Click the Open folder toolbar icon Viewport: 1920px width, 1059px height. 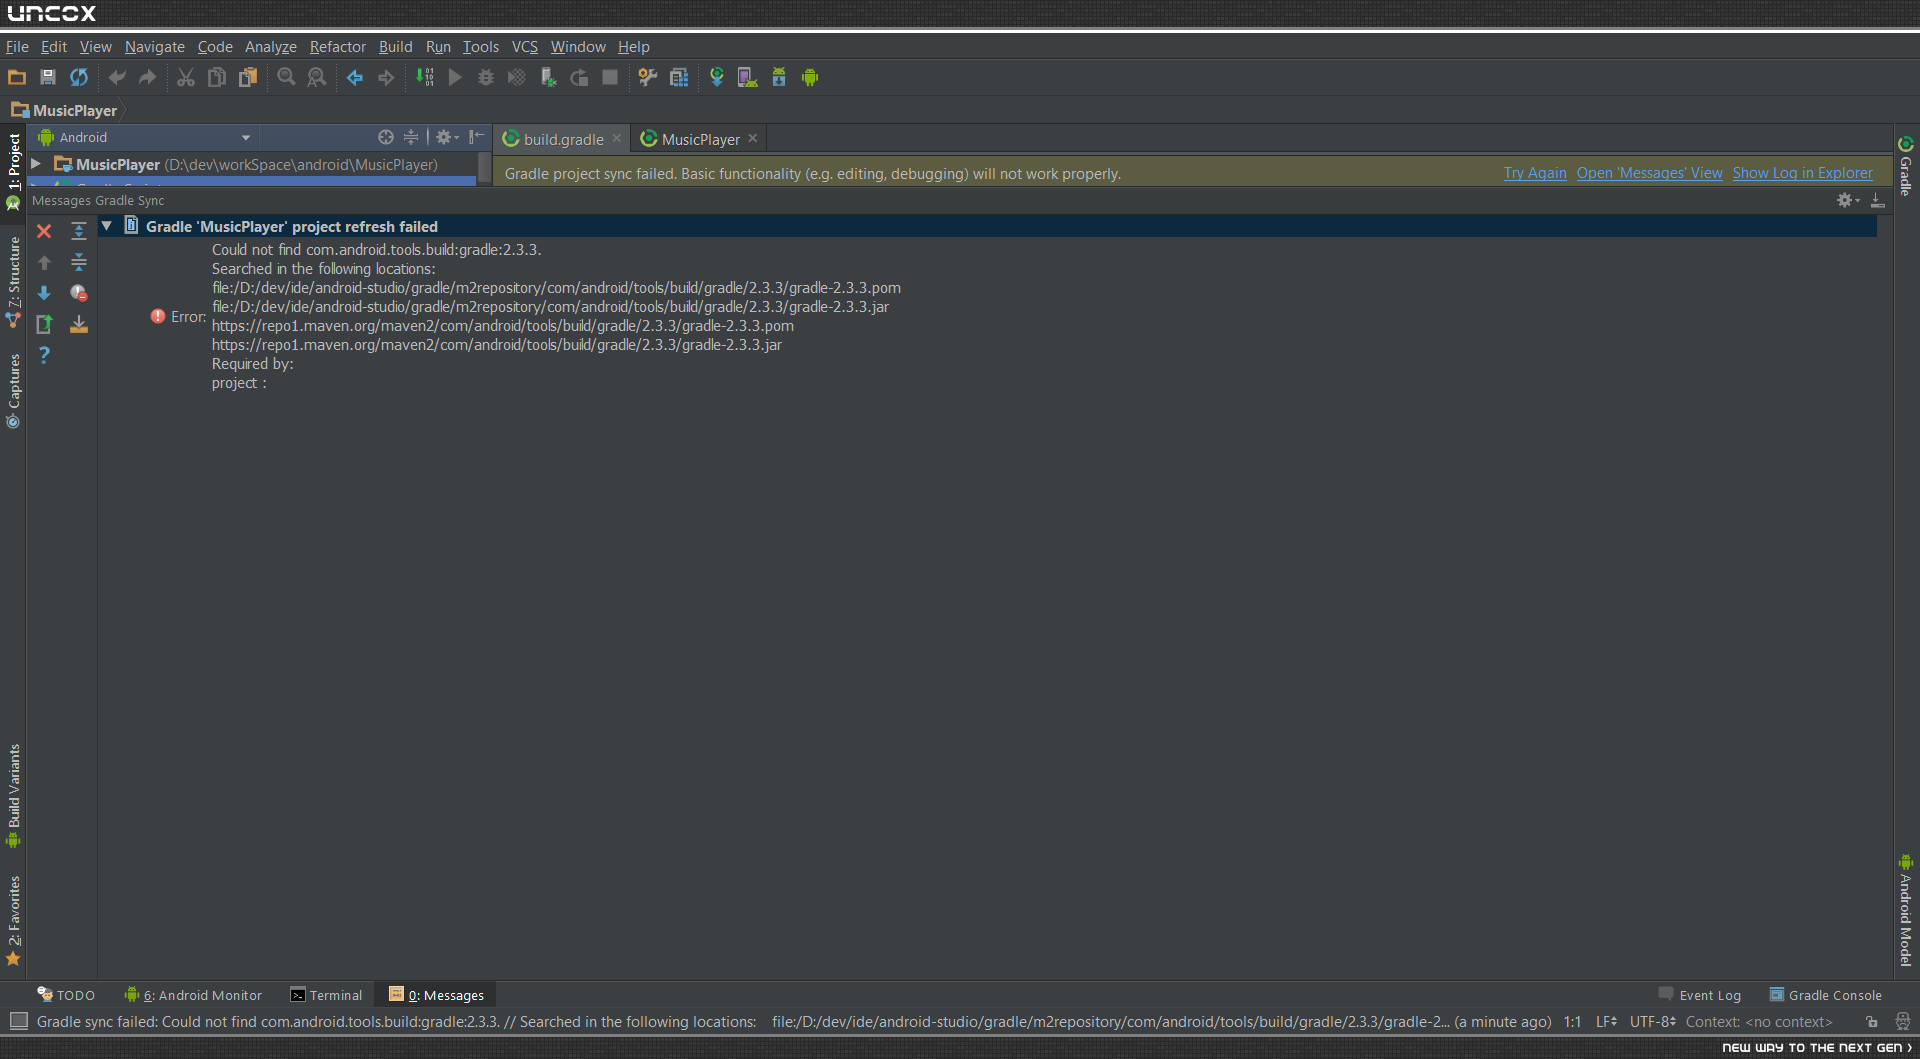(17, 77)
